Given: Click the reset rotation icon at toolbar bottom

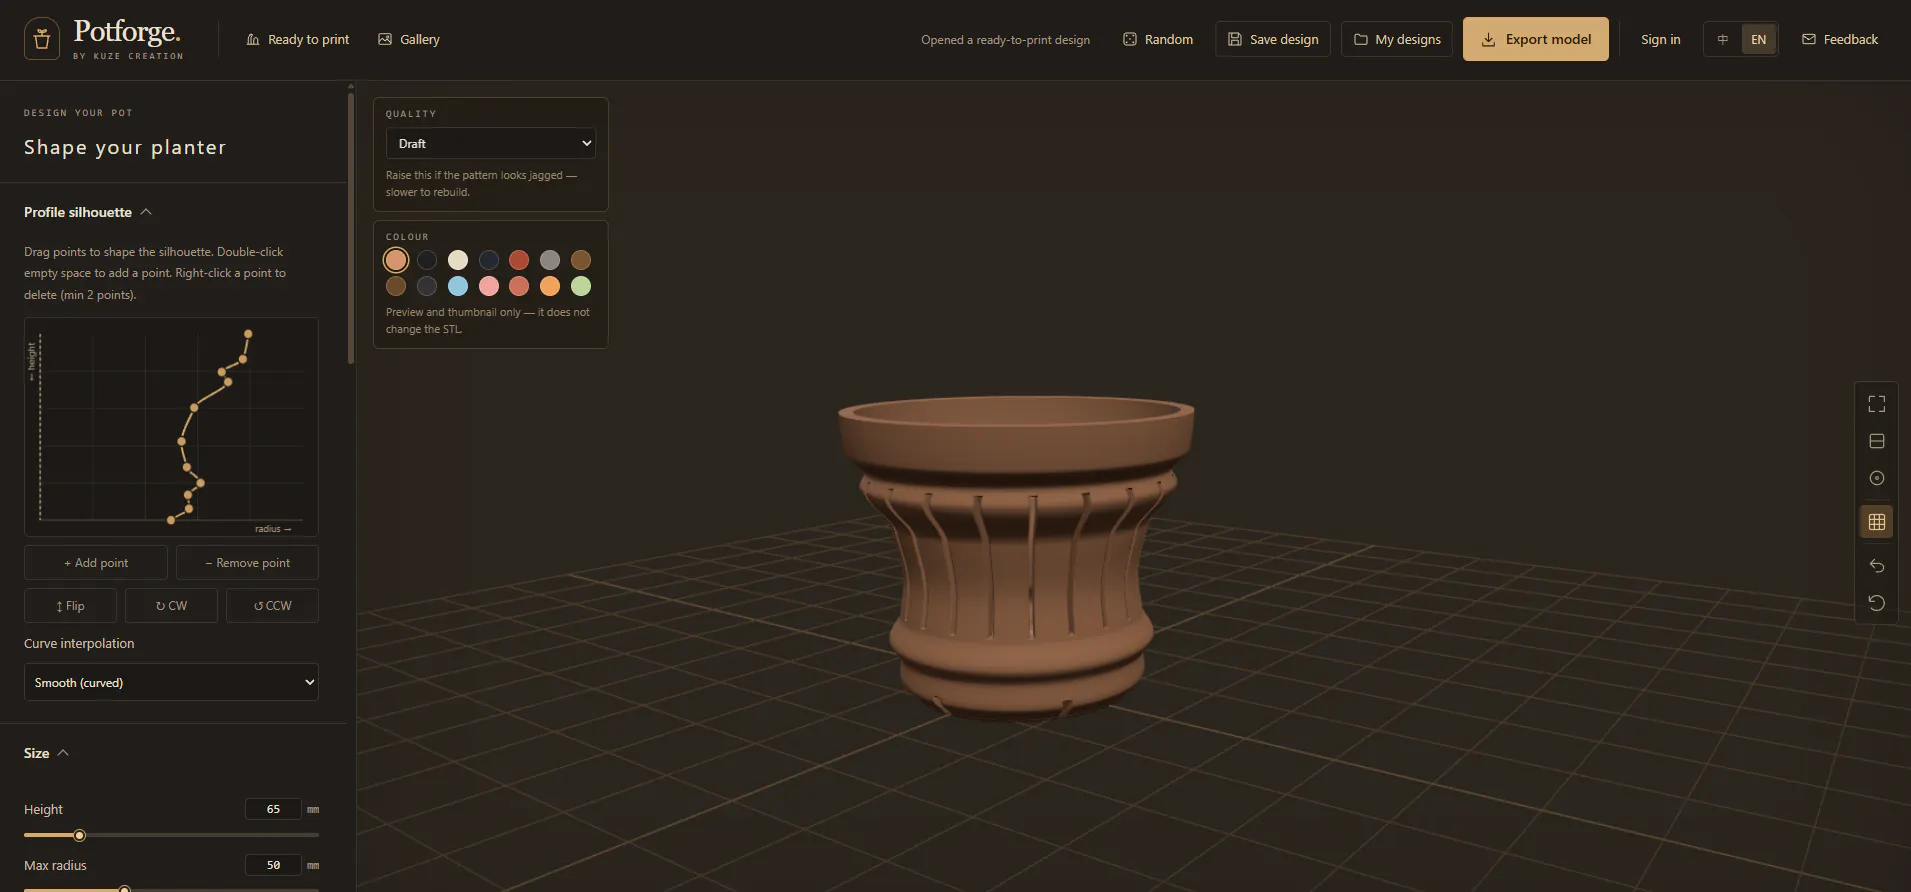Looking at the screenshot, I should click(x=1877, y=603).
